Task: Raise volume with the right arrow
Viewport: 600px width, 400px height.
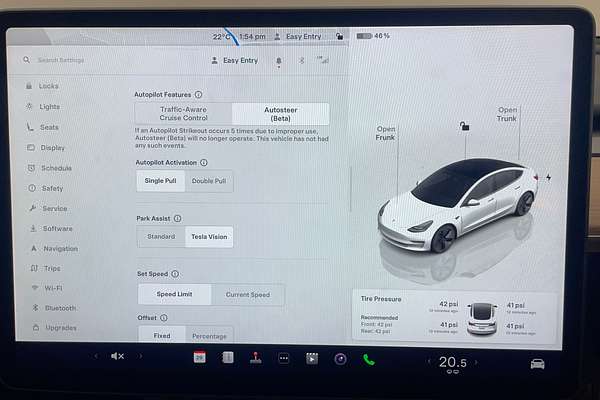Action: (140, 356)
